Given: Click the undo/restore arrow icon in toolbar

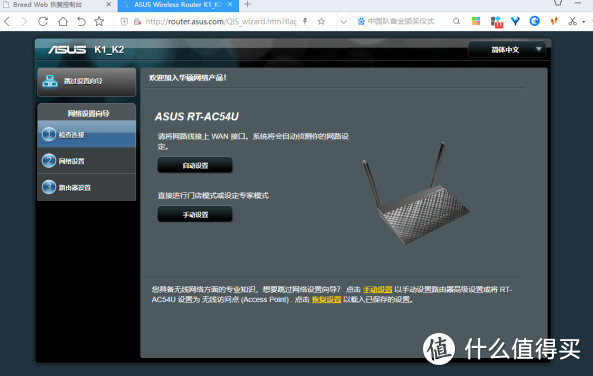Looking at the screenshot, I should [x=81, y=22].
